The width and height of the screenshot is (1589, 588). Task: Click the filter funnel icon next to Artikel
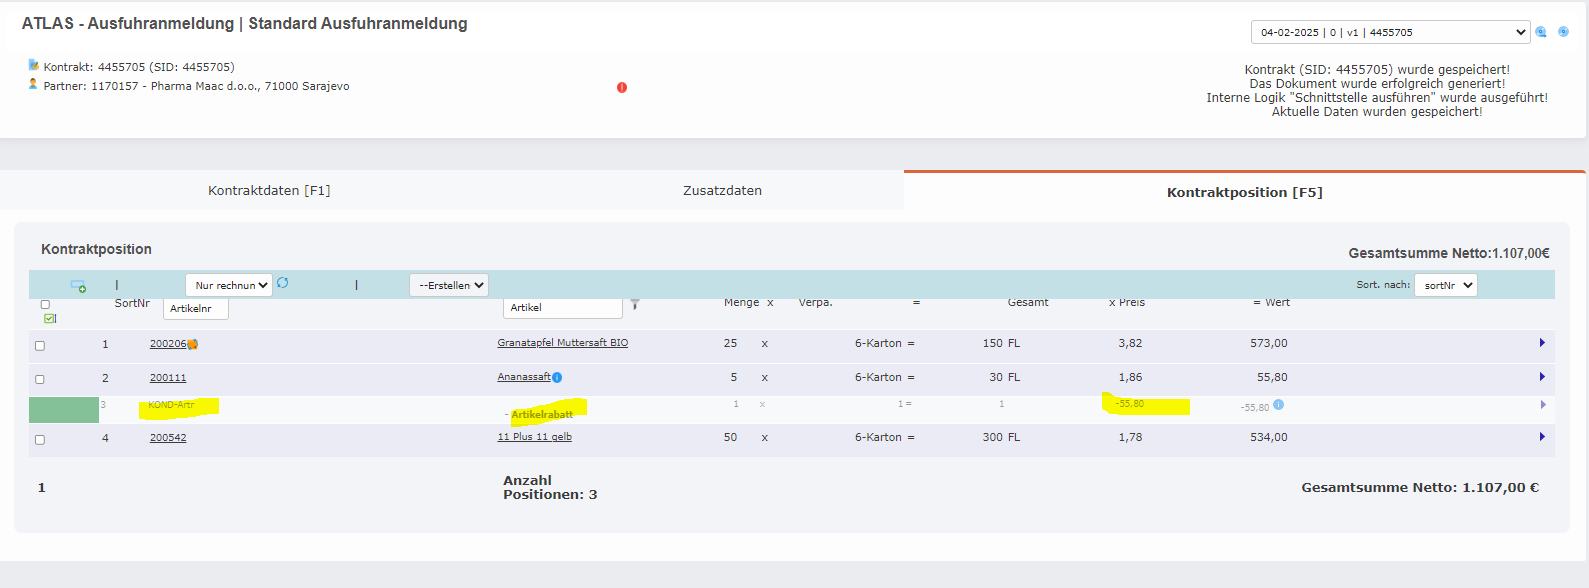click(635, 304)
